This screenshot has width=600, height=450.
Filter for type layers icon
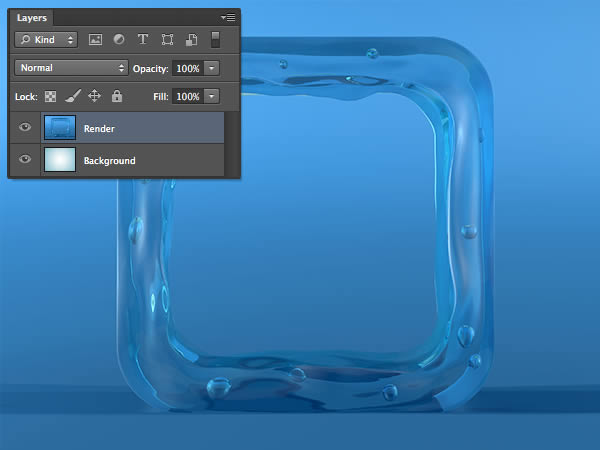coord(143,39)
